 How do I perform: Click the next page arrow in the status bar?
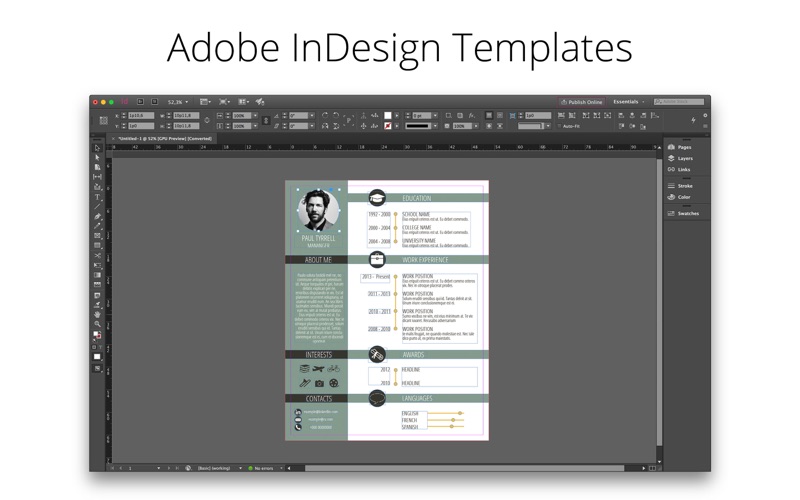click(169, 468)
